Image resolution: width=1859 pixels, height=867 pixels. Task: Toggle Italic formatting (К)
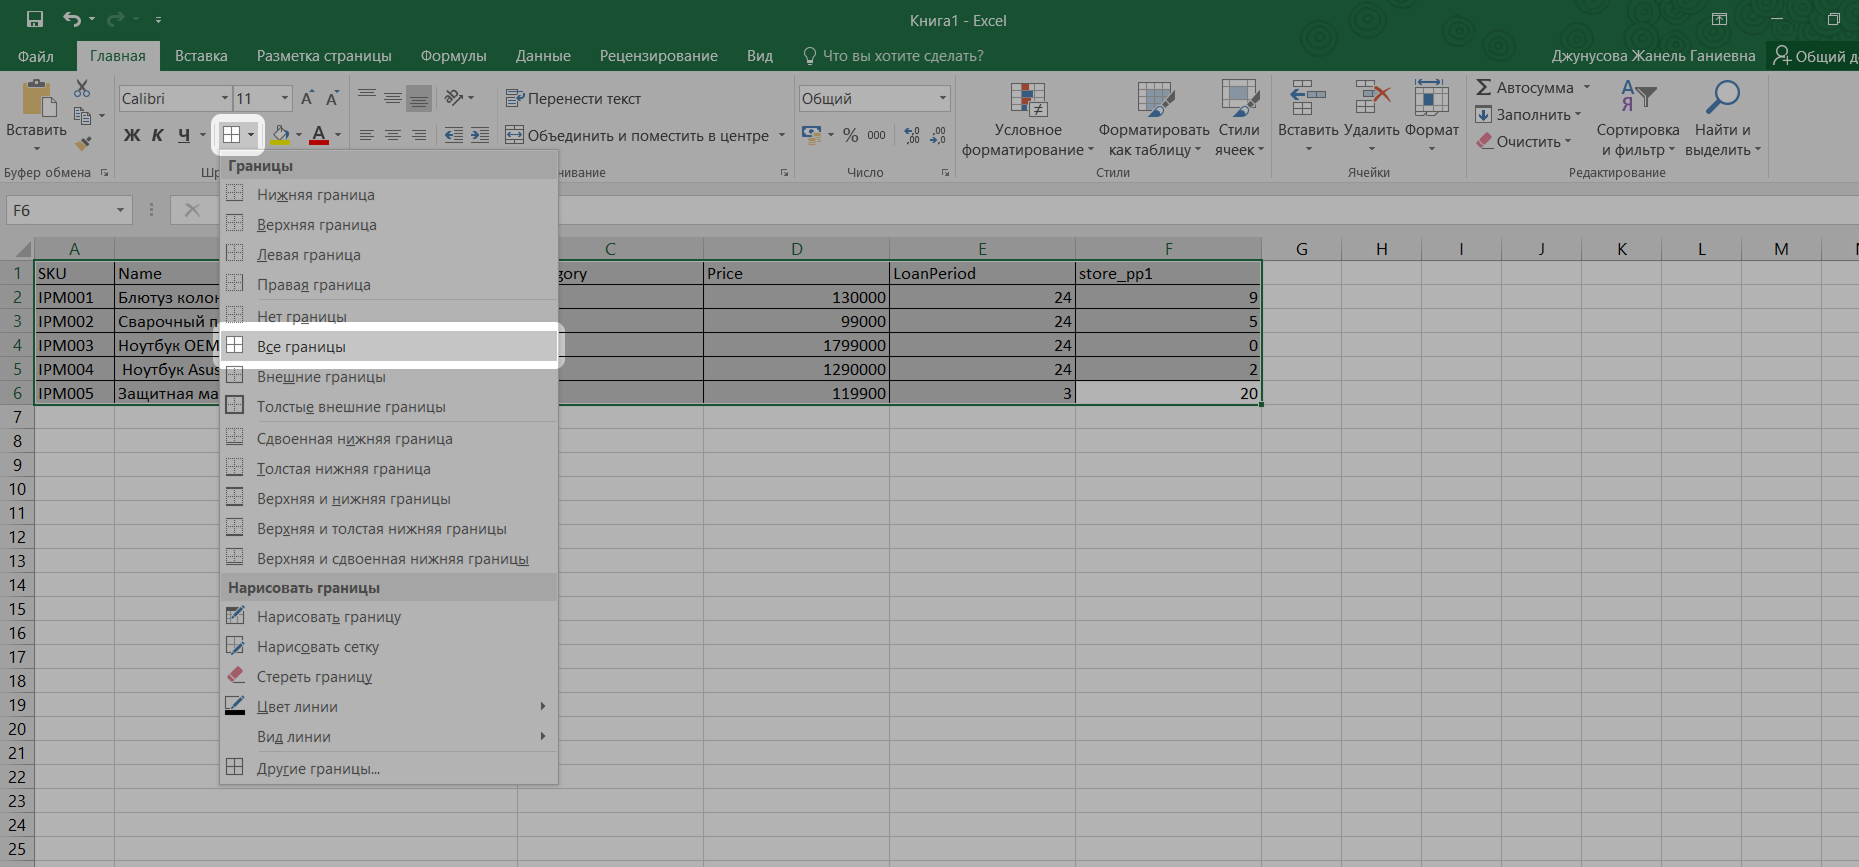pyautogui.click(x=157, y=135)
